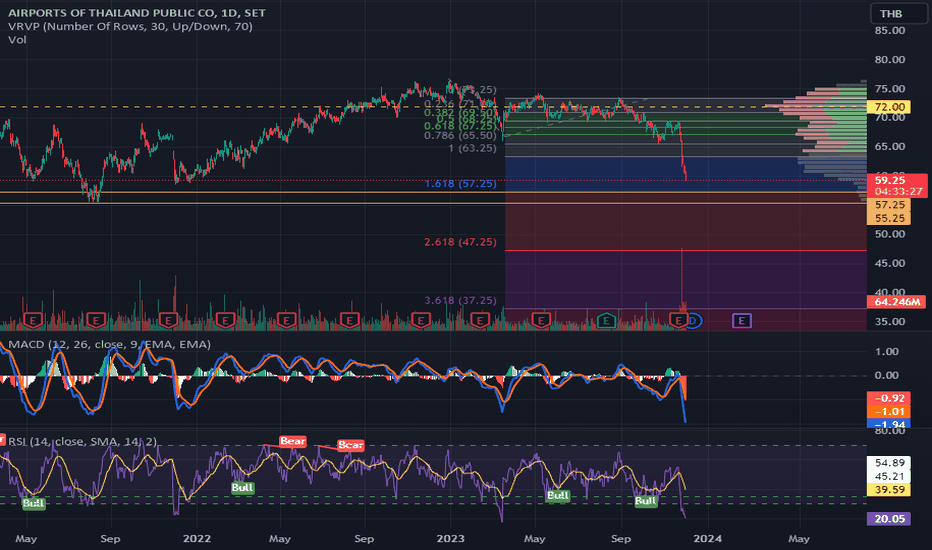Click the 80.00 price axis label
The width and height of the screenshot is (932, 550).
tap(890, 59)
